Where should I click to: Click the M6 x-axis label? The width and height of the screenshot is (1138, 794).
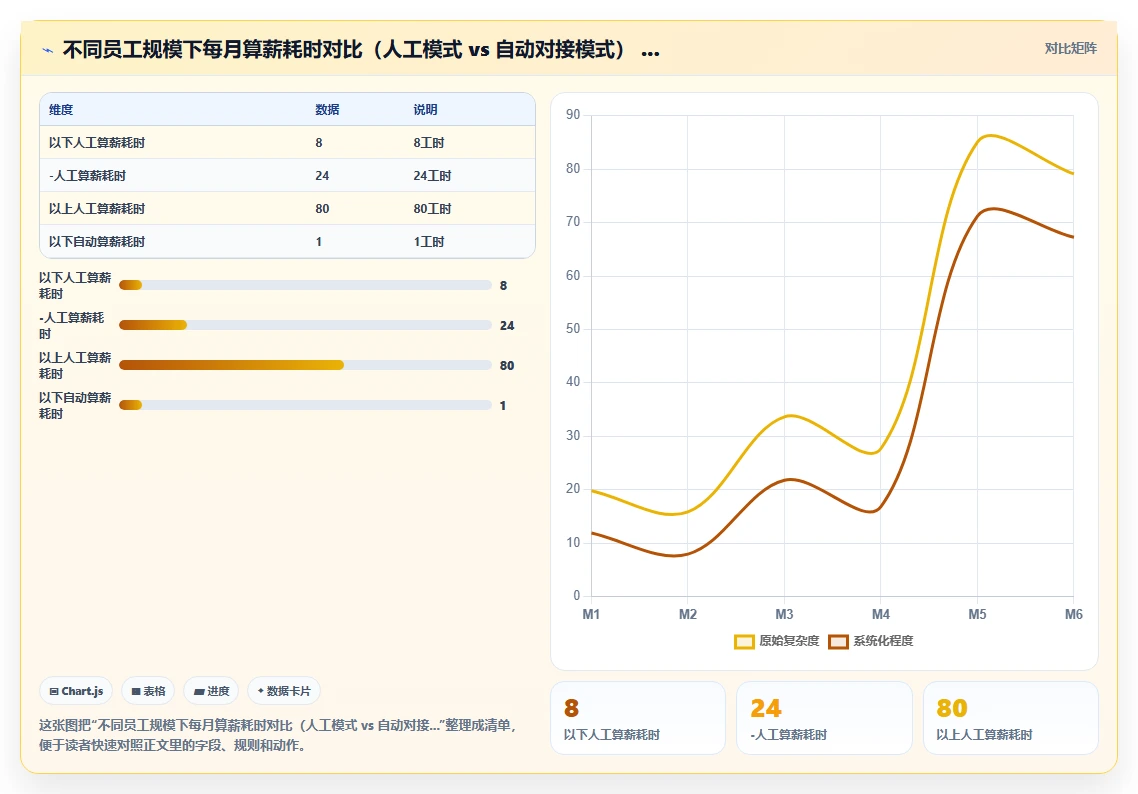point(1074,615)
